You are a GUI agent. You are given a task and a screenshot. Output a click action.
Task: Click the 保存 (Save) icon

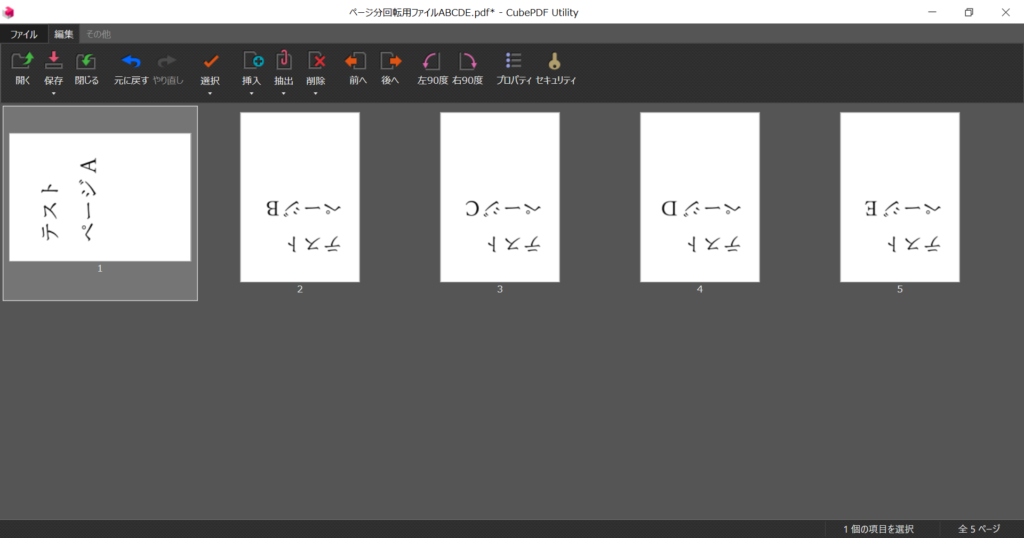point(54,61)
